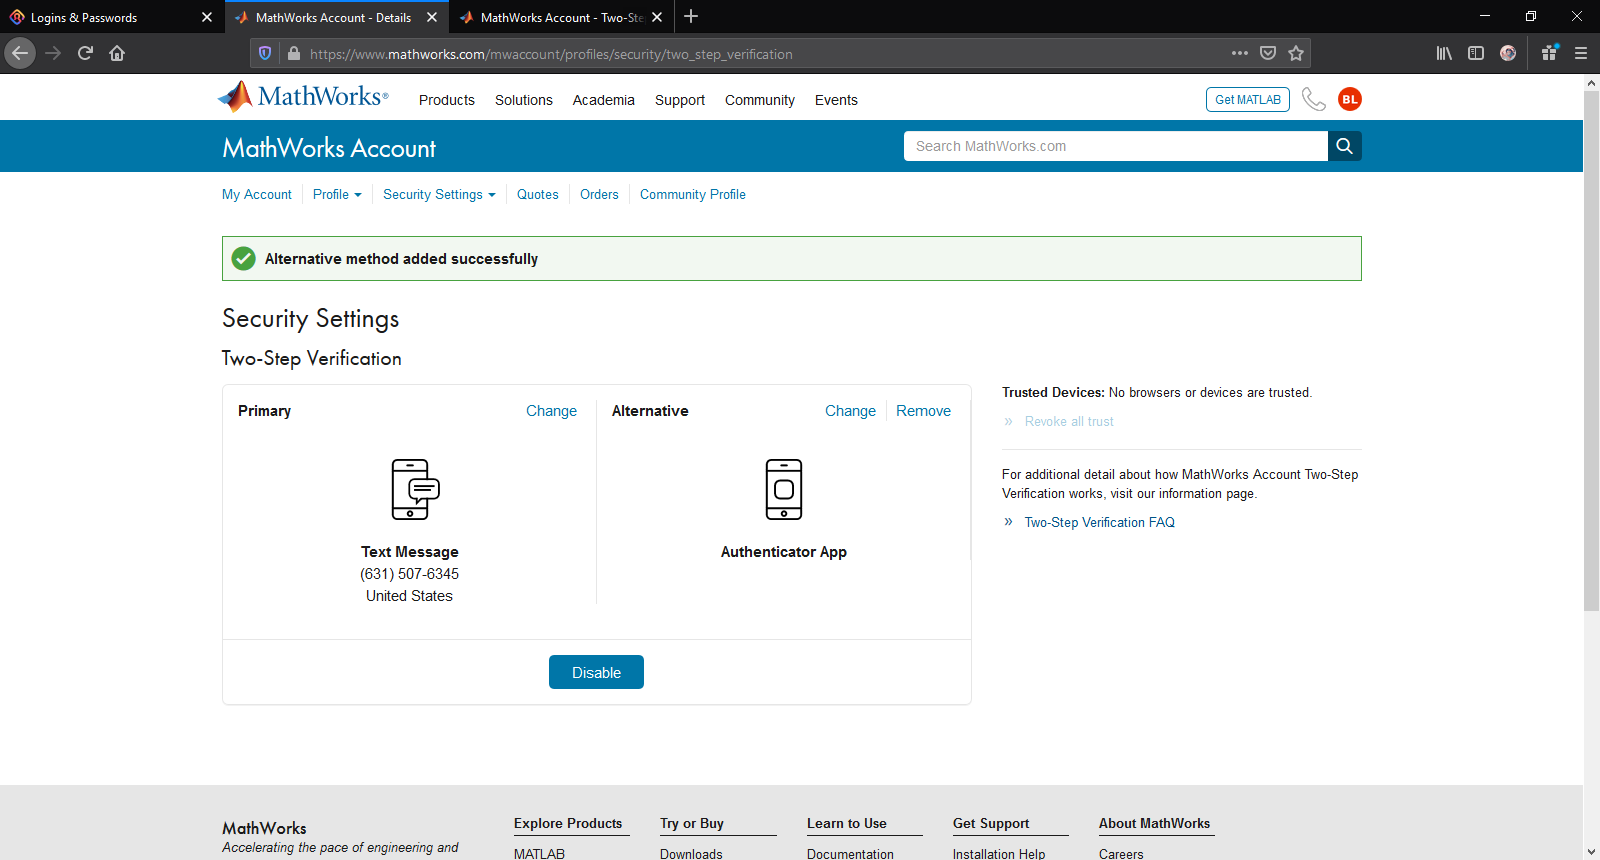Viewport: 1600px width, 860px height.
Task: Click the search magnifier button
Action: (x=1345, y=146)
